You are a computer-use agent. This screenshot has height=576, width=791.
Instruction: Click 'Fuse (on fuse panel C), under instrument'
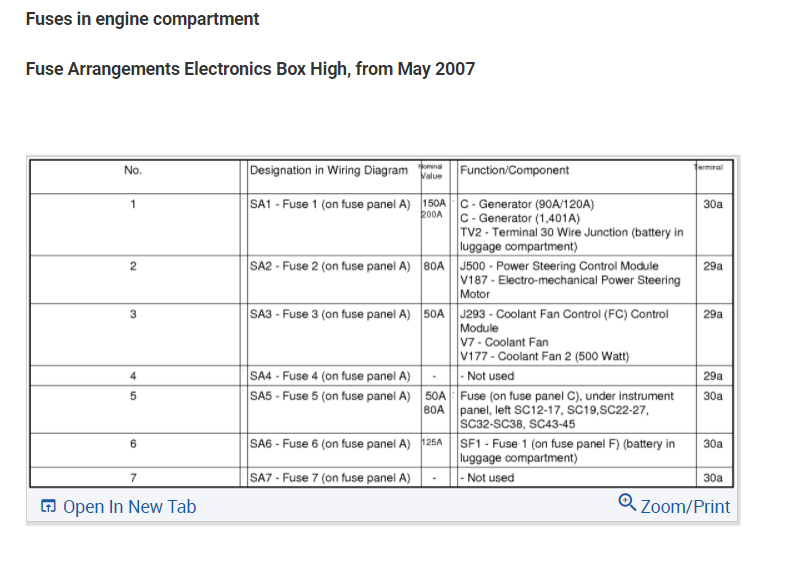pos(567,396)
